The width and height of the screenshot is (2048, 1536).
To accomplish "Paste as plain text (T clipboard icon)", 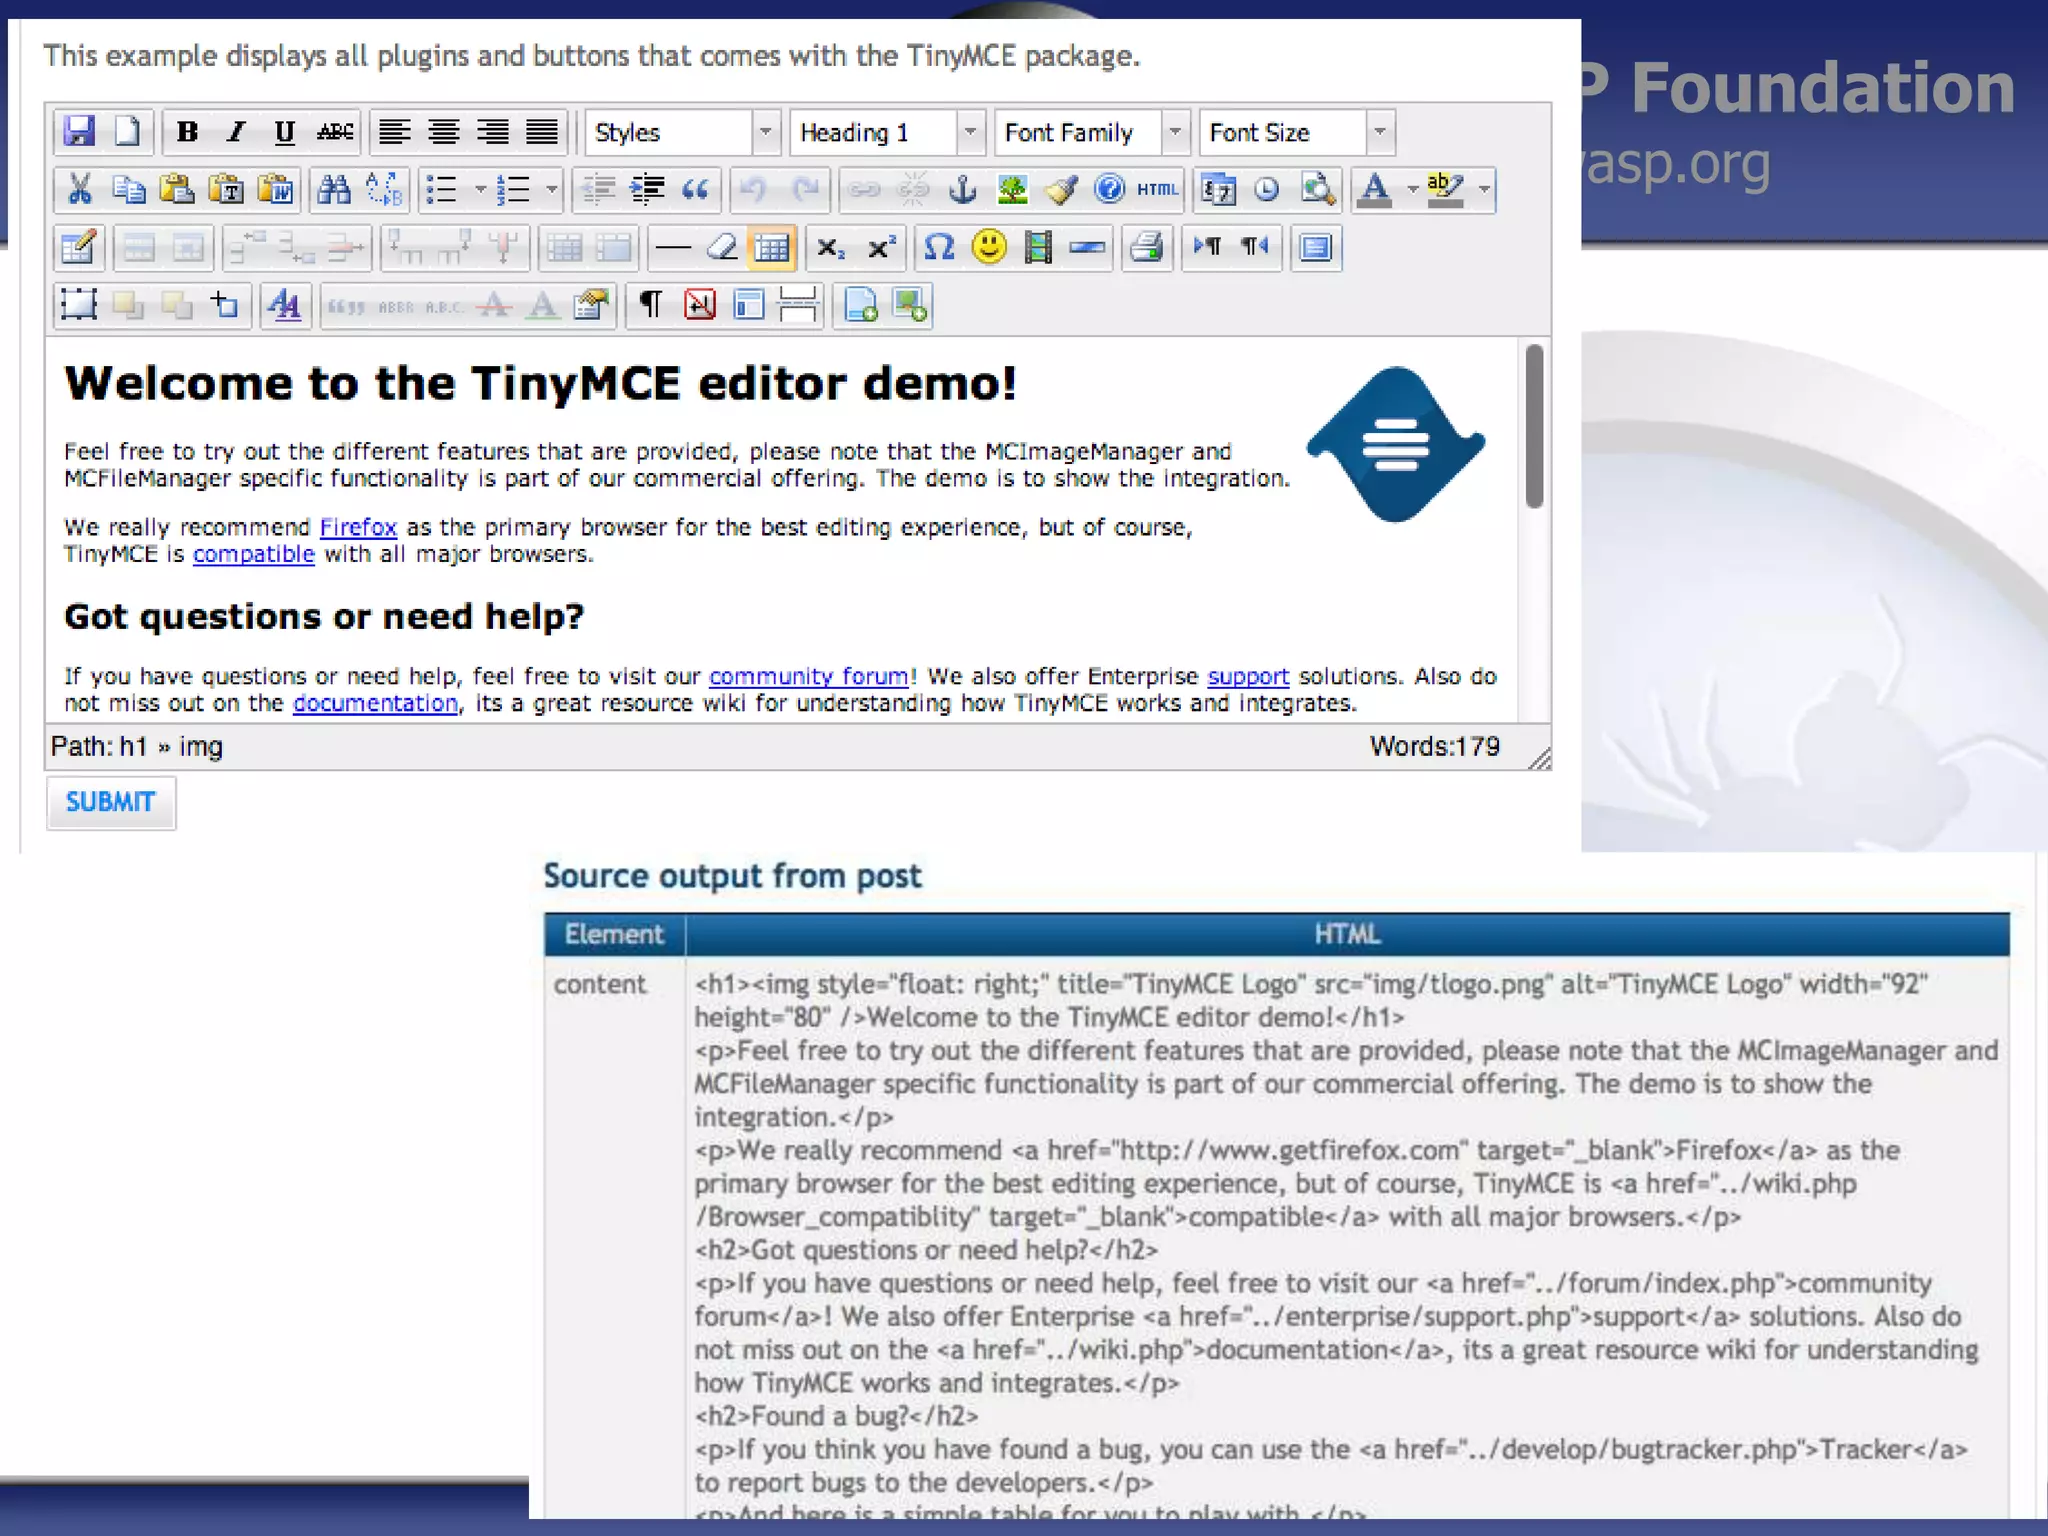I will (226, 189).
